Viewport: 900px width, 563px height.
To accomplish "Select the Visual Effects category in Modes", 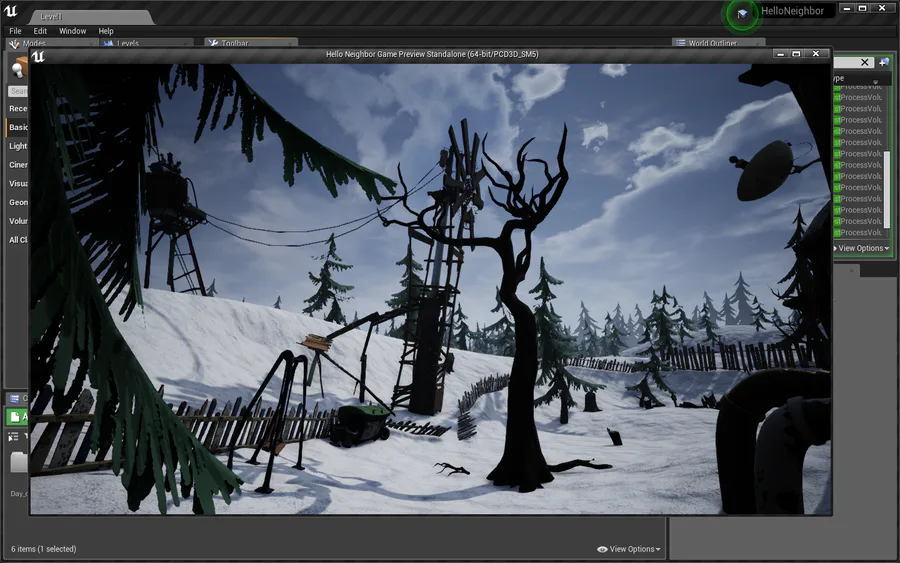I will (x=18, y=184).
